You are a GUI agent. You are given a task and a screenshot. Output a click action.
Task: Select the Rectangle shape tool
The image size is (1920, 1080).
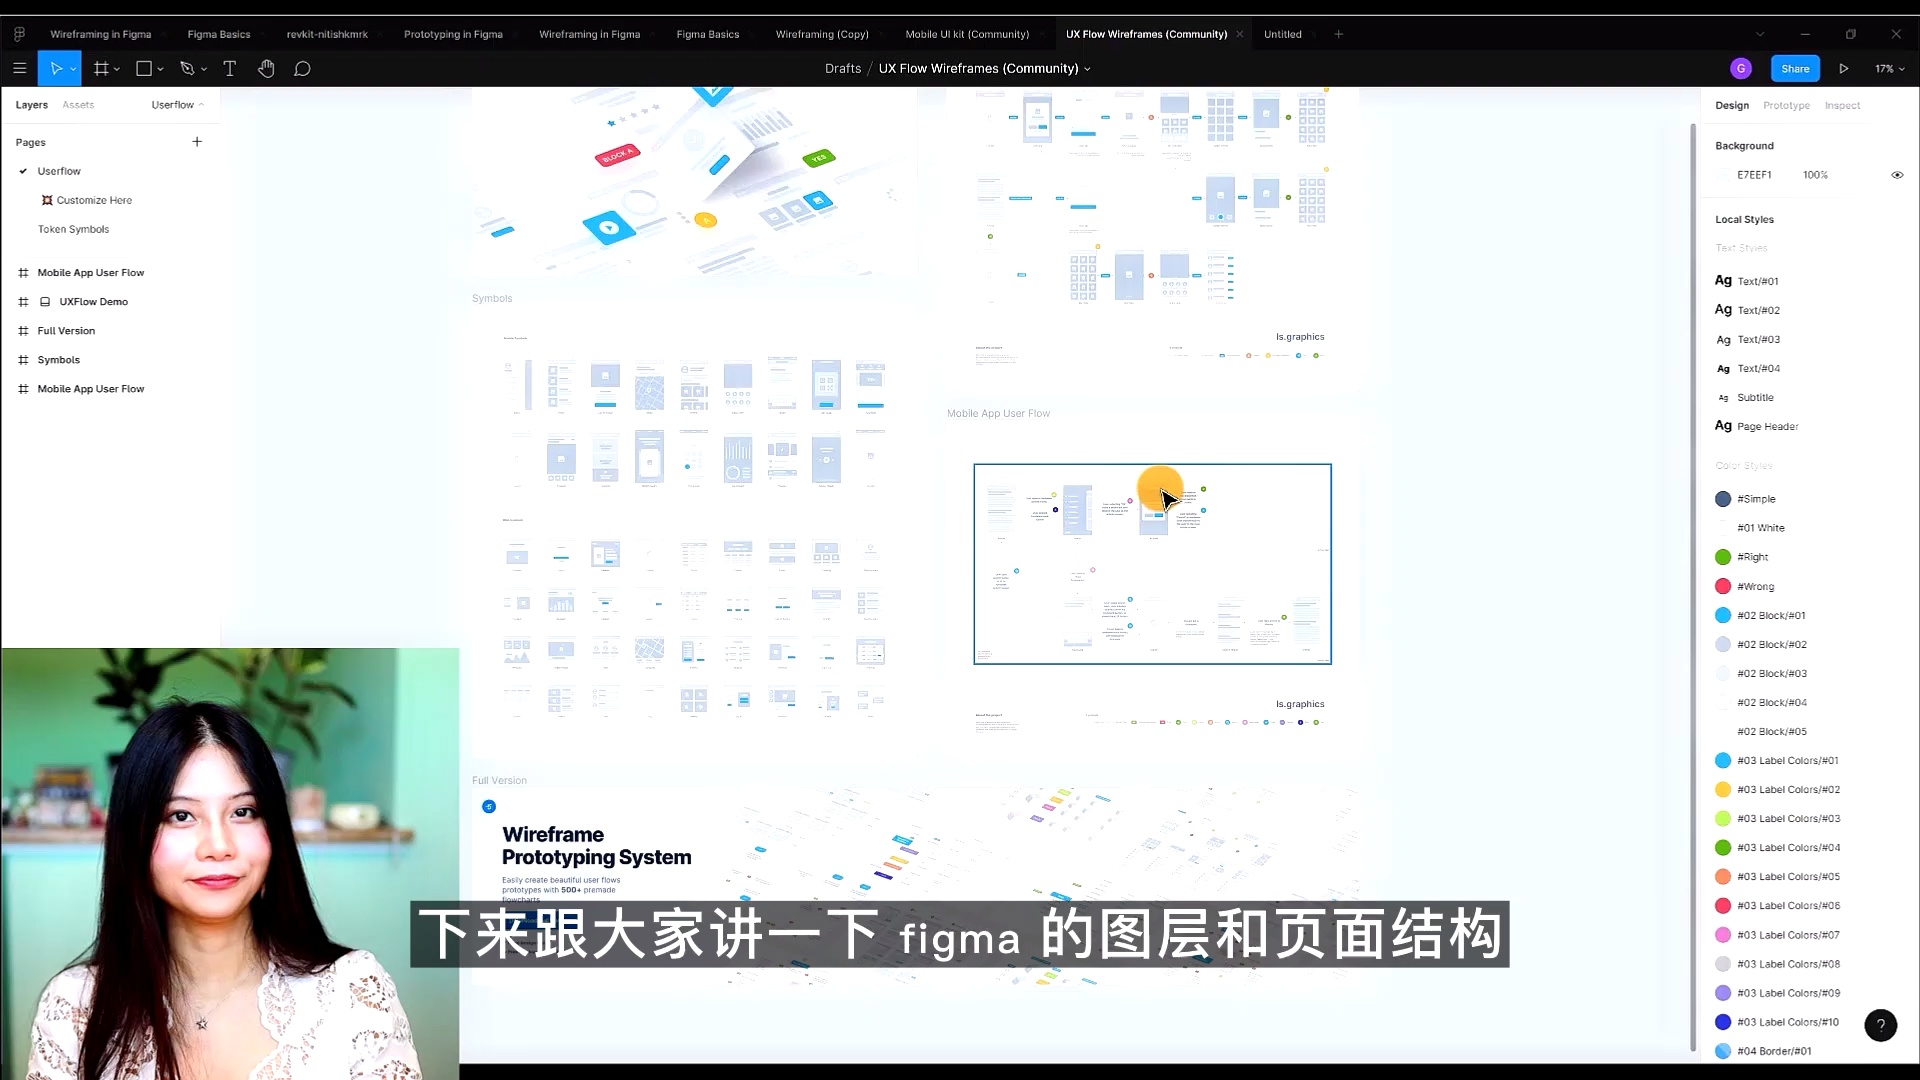click(x=143, y=68)
